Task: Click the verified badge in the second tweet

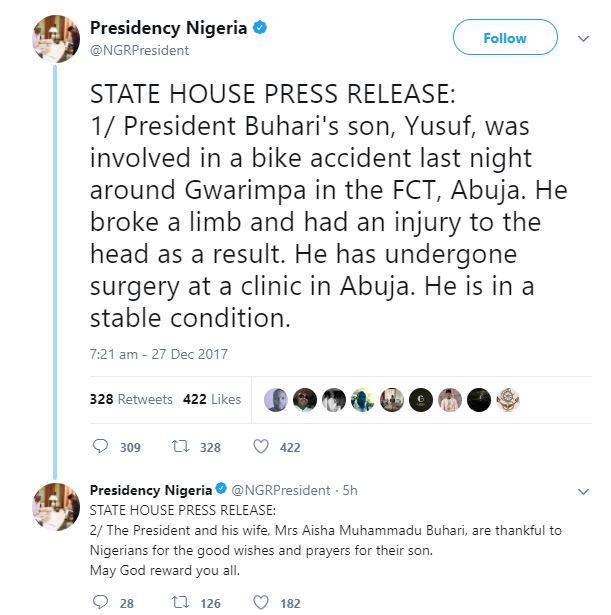Action: 220,490
